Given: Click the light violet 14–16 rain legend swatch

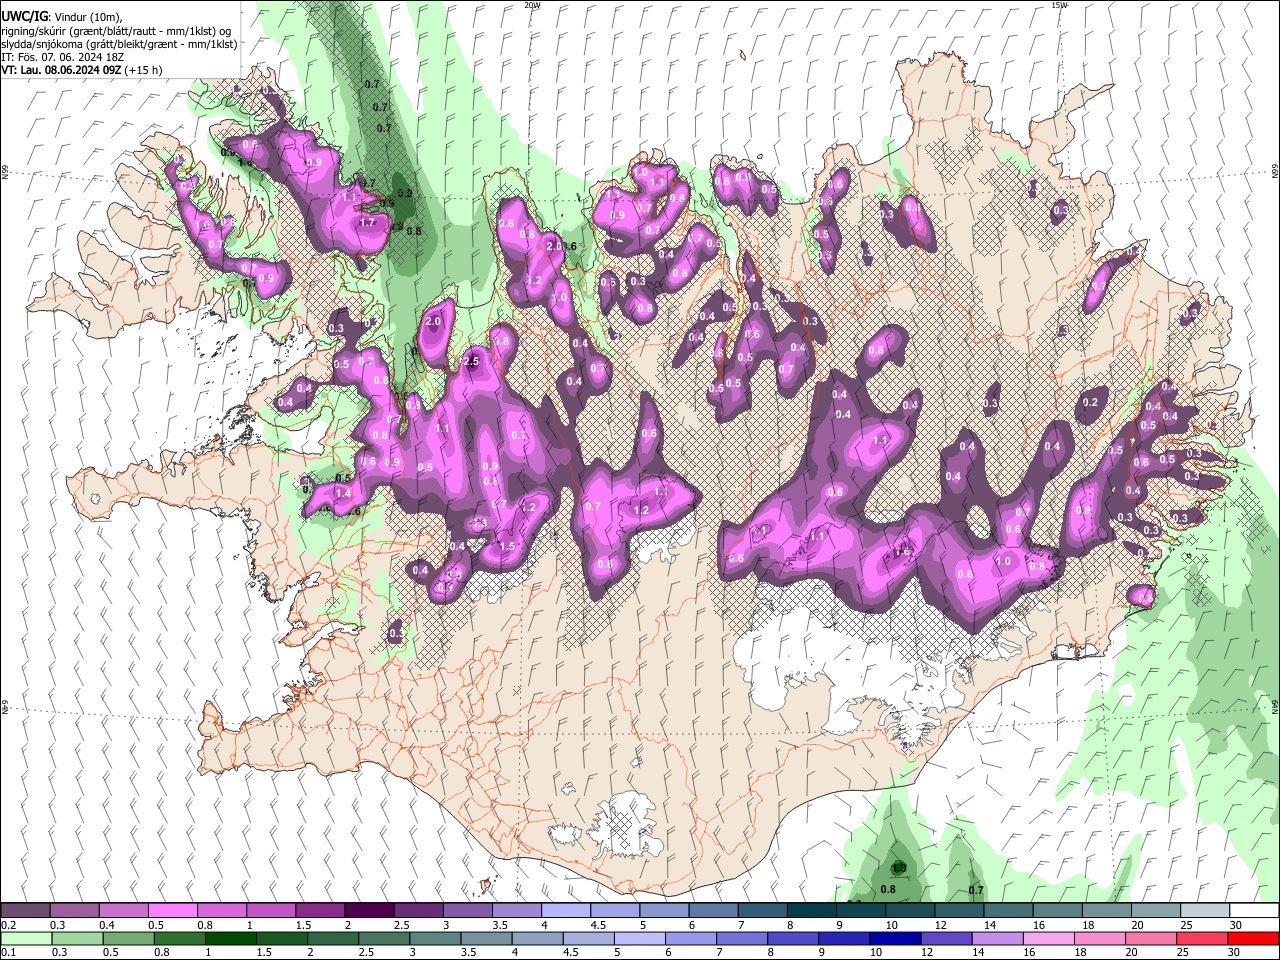Looking at the screenshot, I should coord(997,938).
